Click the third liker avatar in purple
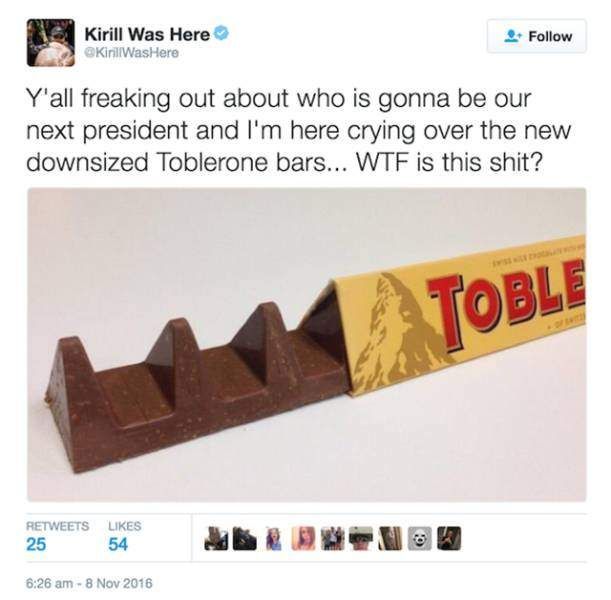Image resolution: width=611 pixels, height=600 pixels. click(x=274, y=538)
